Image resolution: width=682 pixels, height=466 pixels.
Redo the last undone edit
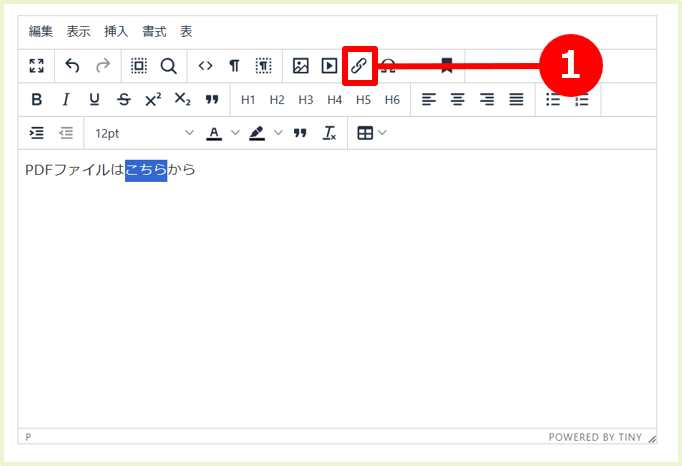coord(103,66)
